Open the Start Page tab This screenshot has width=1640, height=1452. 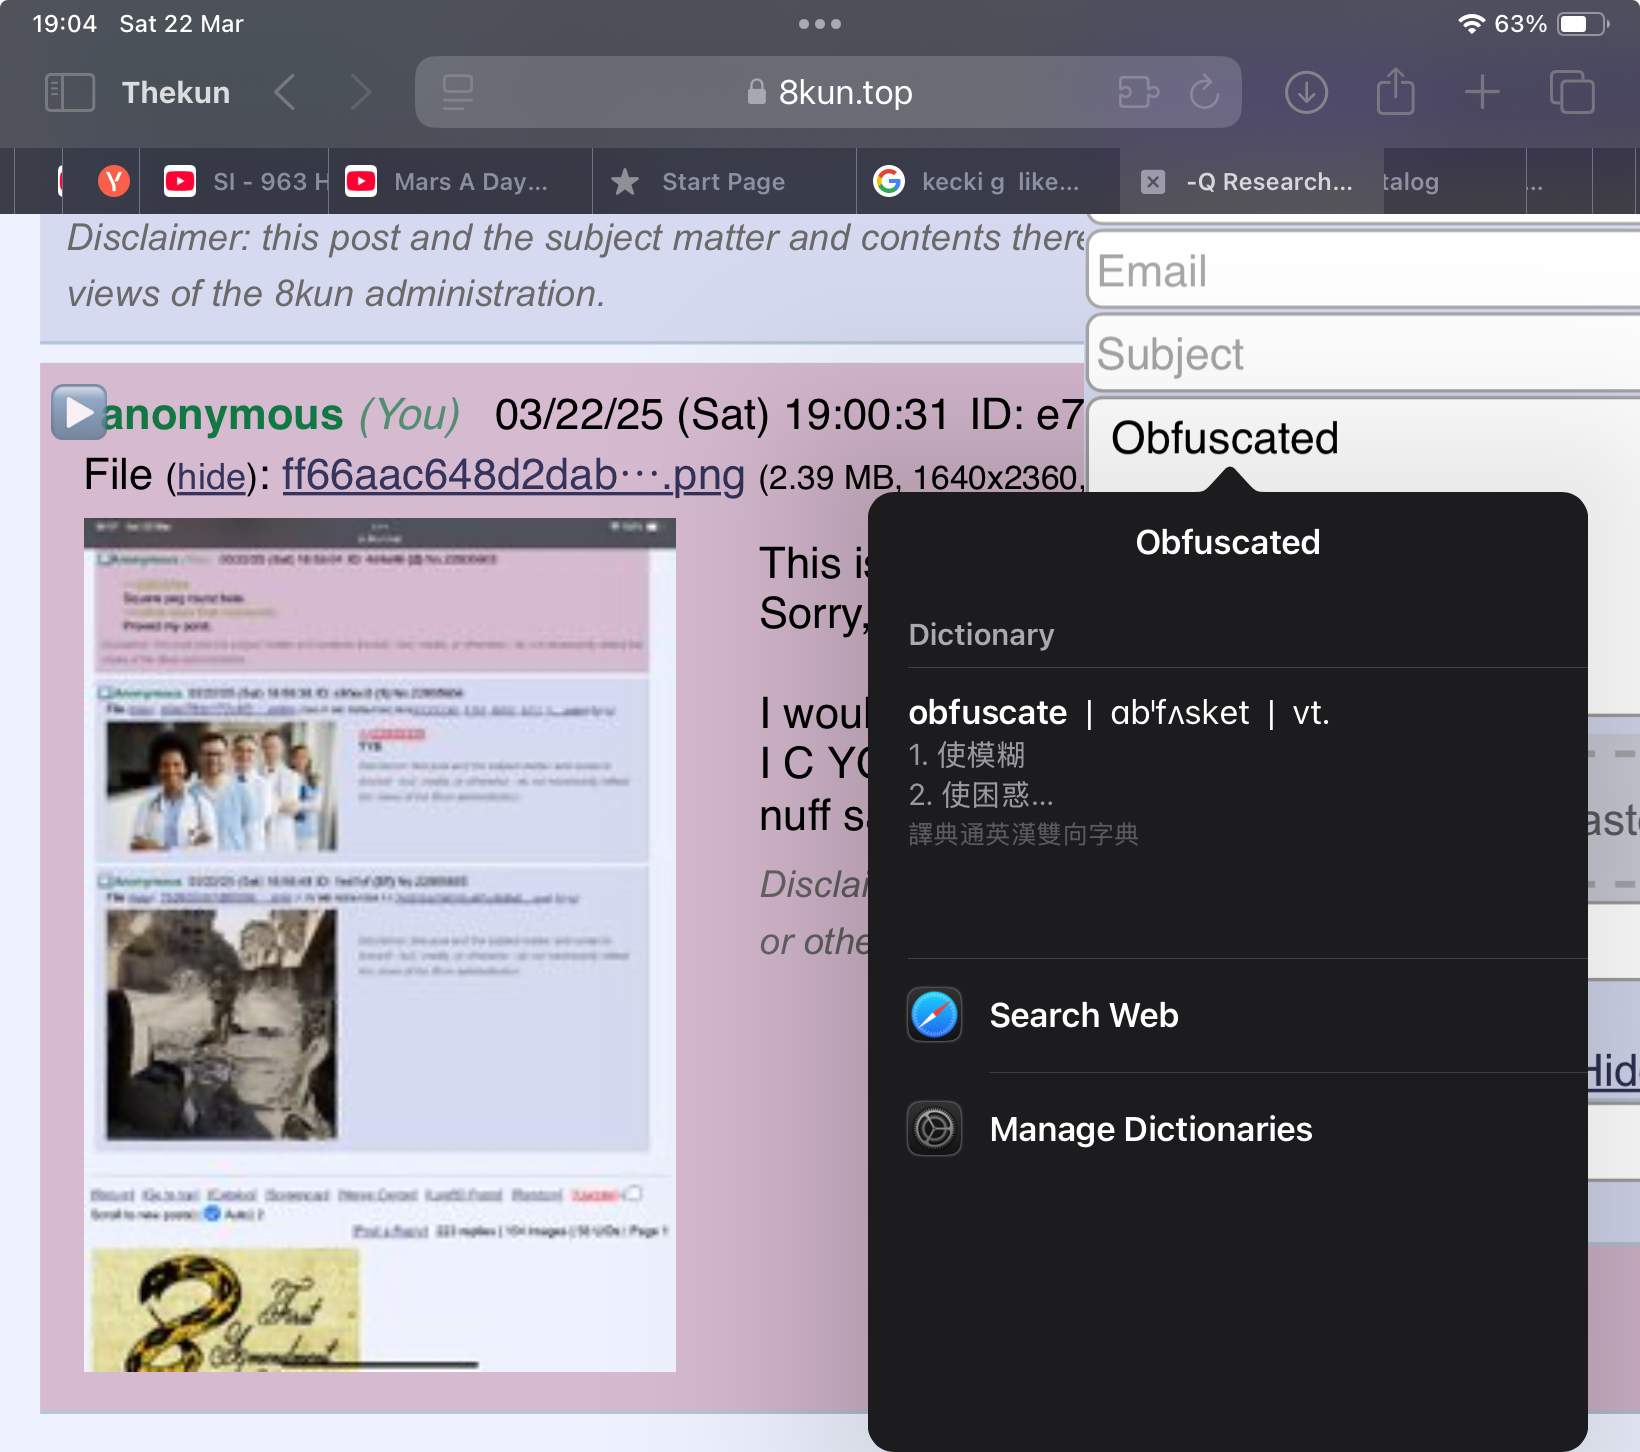(x=725, y=182)
